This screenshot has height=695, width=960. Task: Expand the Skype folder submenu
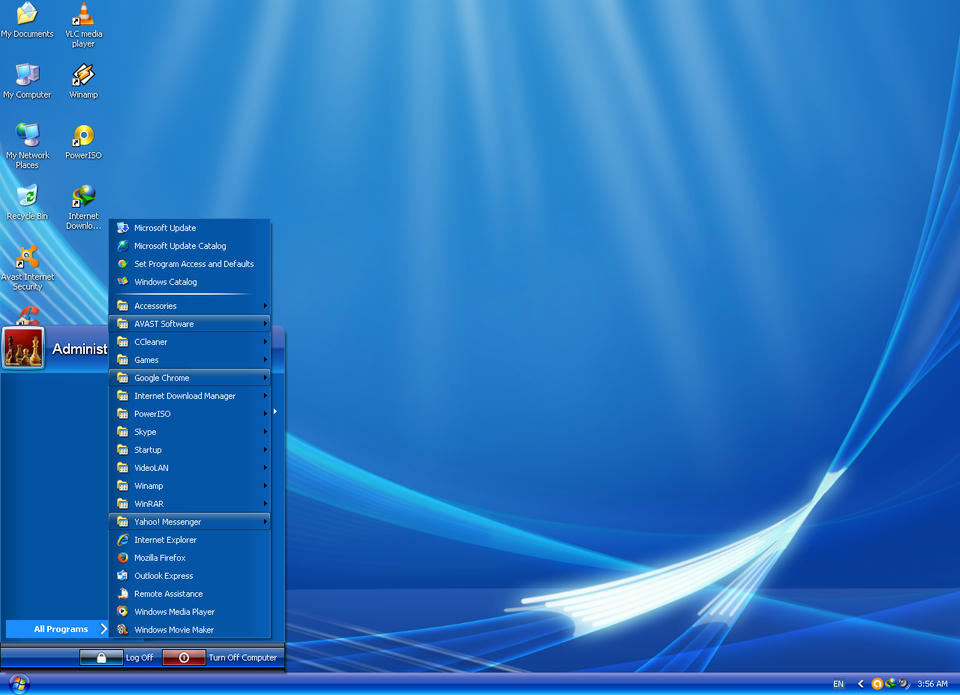(x=190, y=432)
